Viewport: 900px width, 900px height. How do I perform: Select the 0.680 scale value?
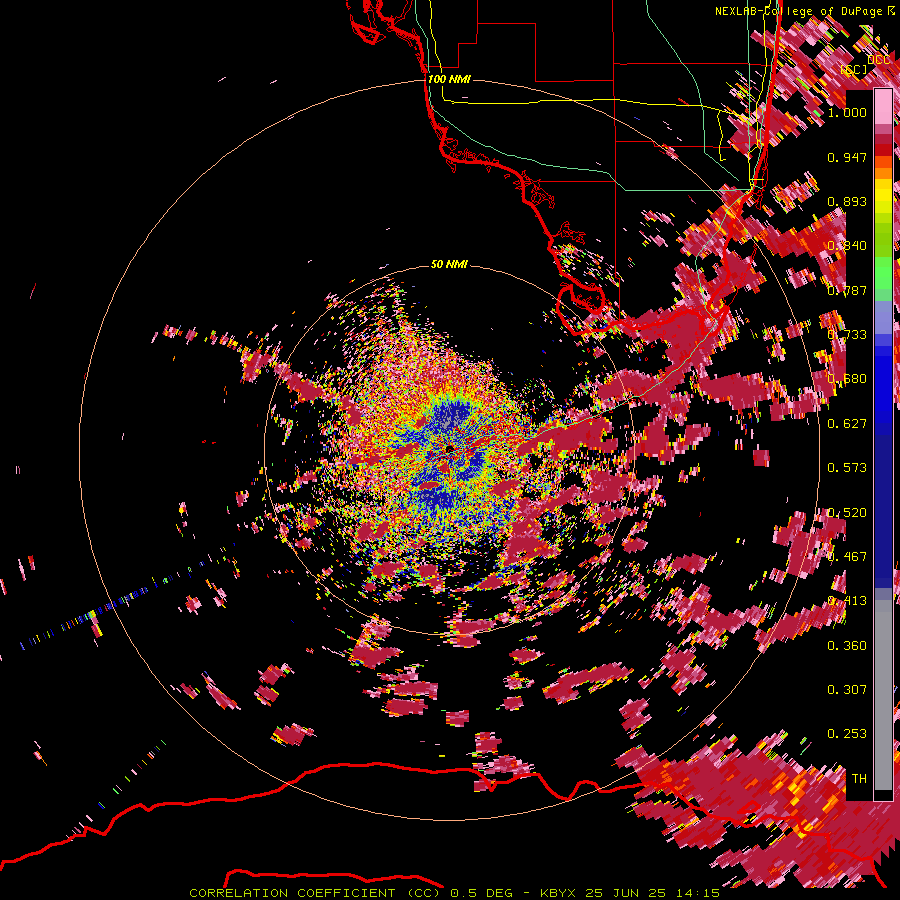point(847,379)
